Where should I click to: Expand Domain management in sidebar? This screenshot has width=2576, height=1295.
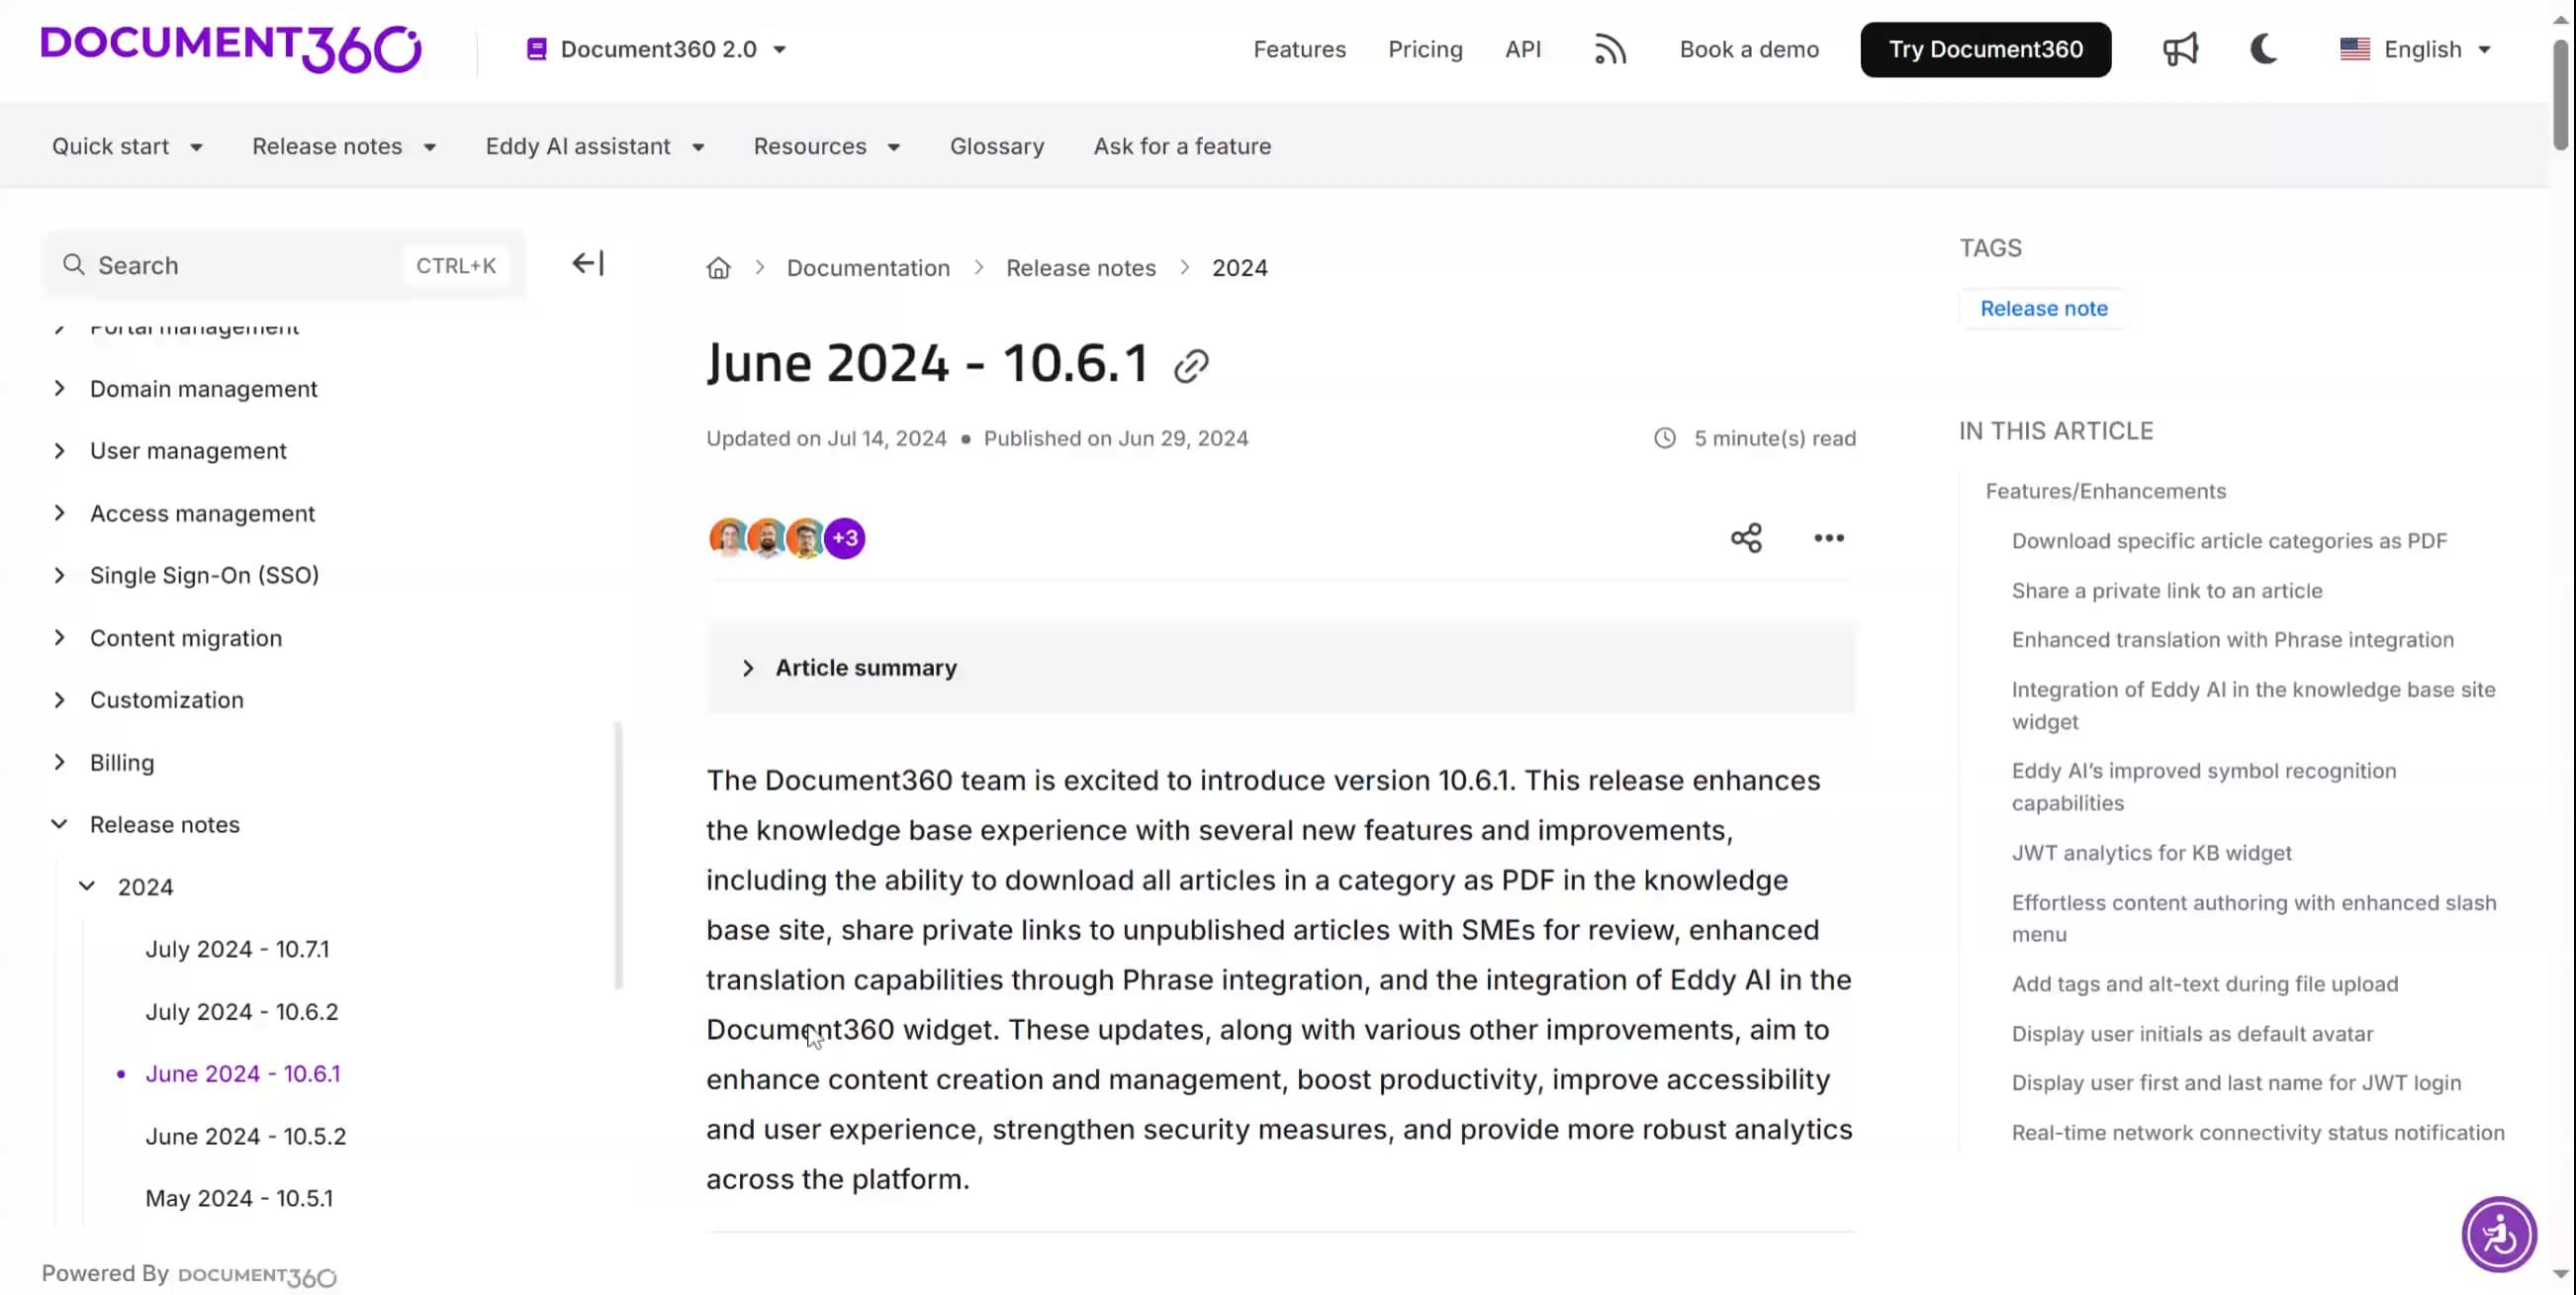59,388
